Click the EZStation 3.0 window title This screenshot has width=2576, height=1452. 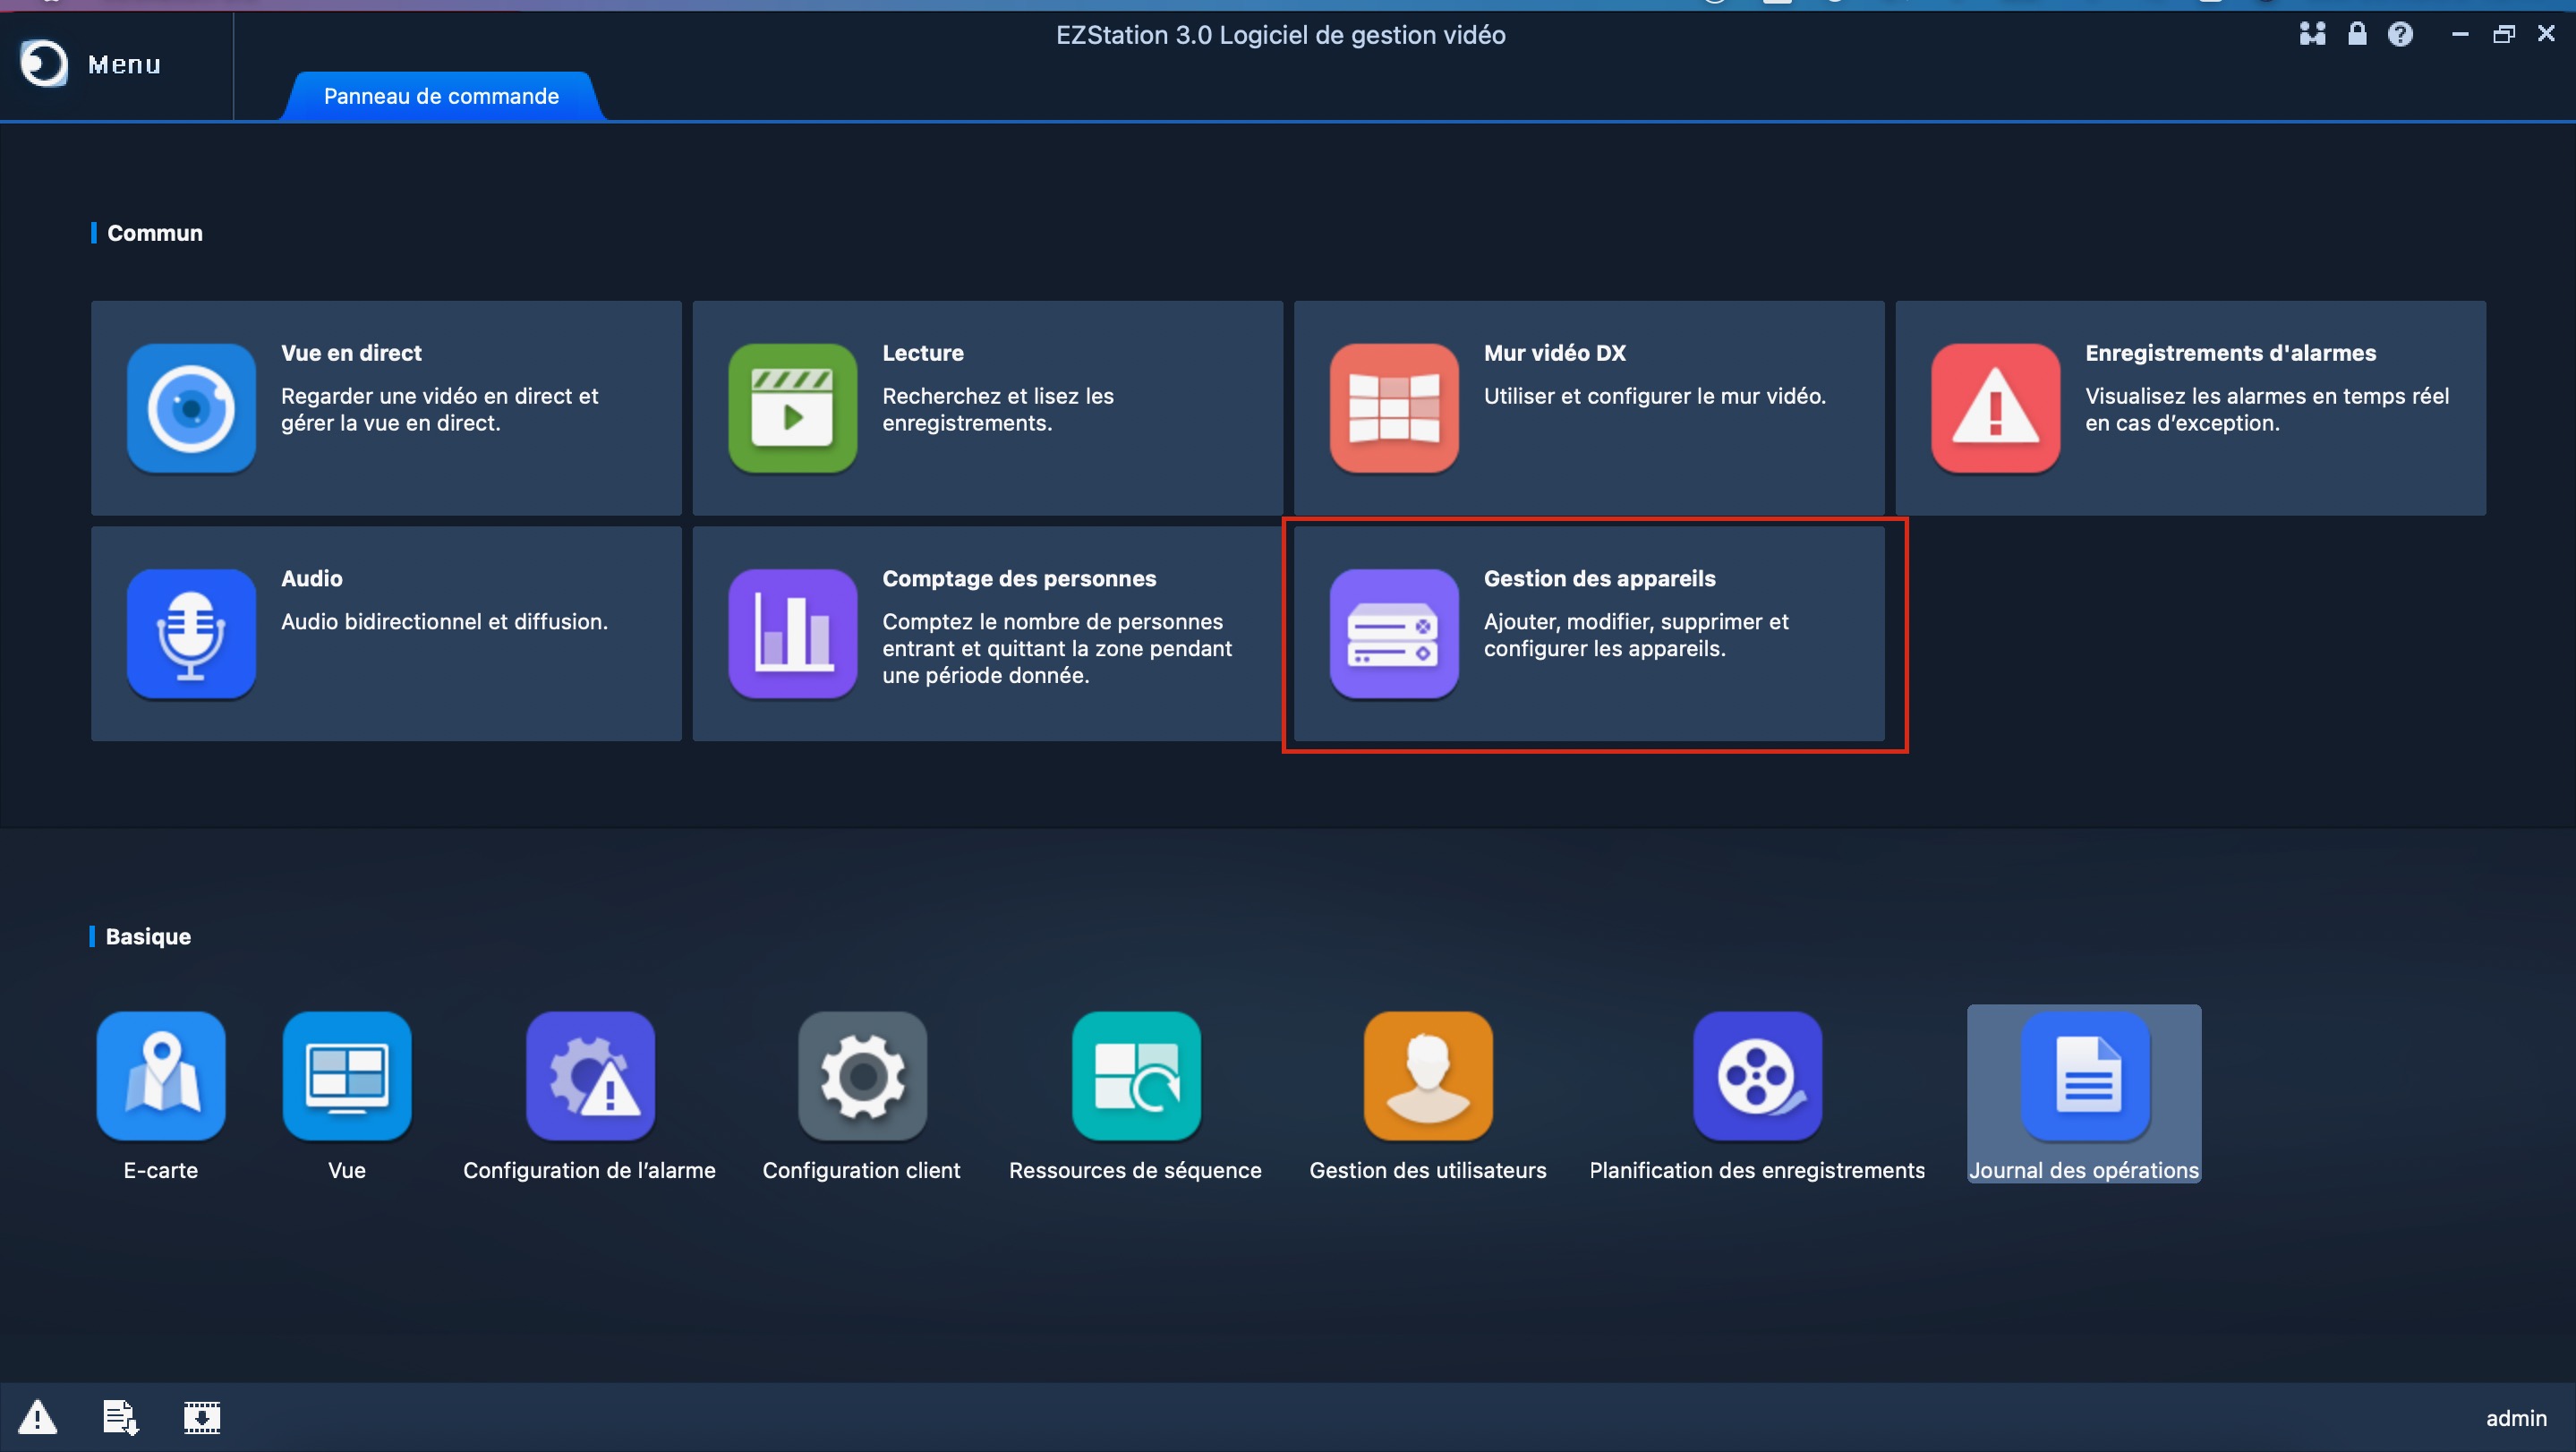1280,35
